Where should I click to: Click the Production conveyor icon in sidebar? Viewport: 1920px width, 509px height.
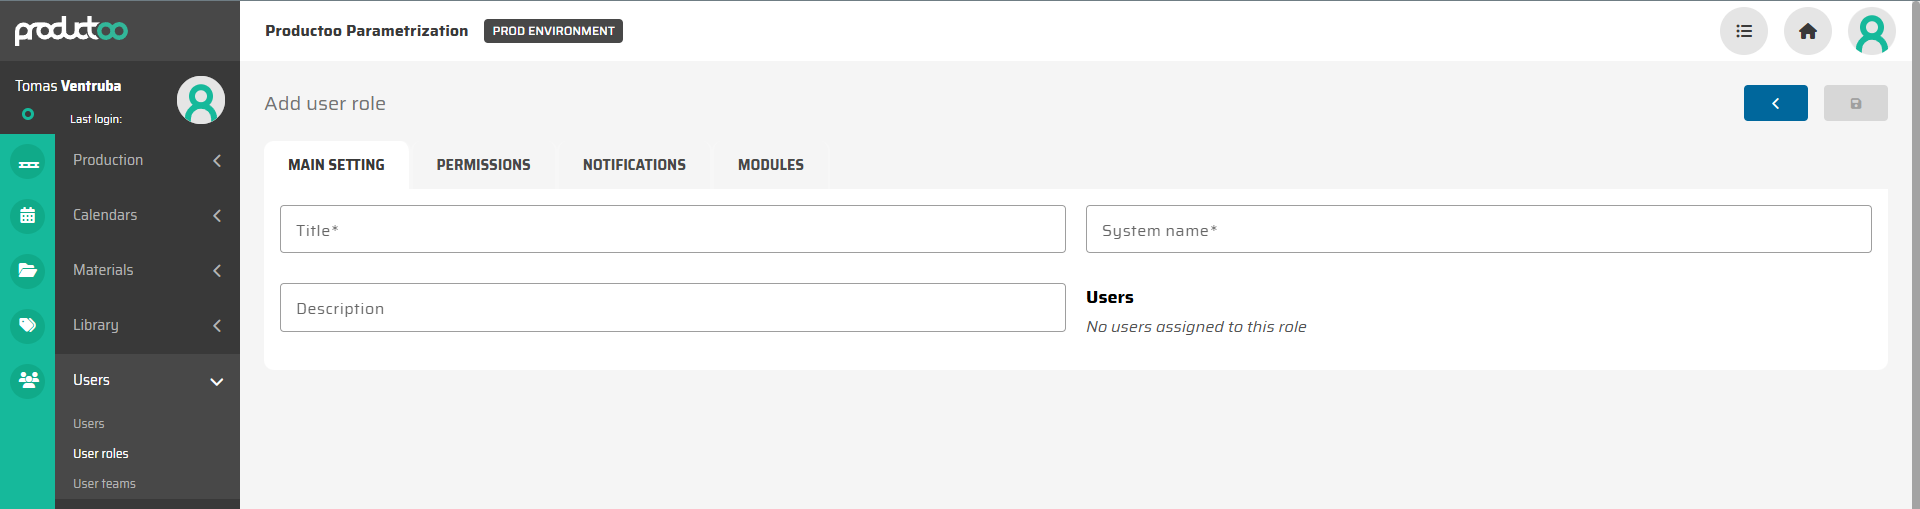28,161
